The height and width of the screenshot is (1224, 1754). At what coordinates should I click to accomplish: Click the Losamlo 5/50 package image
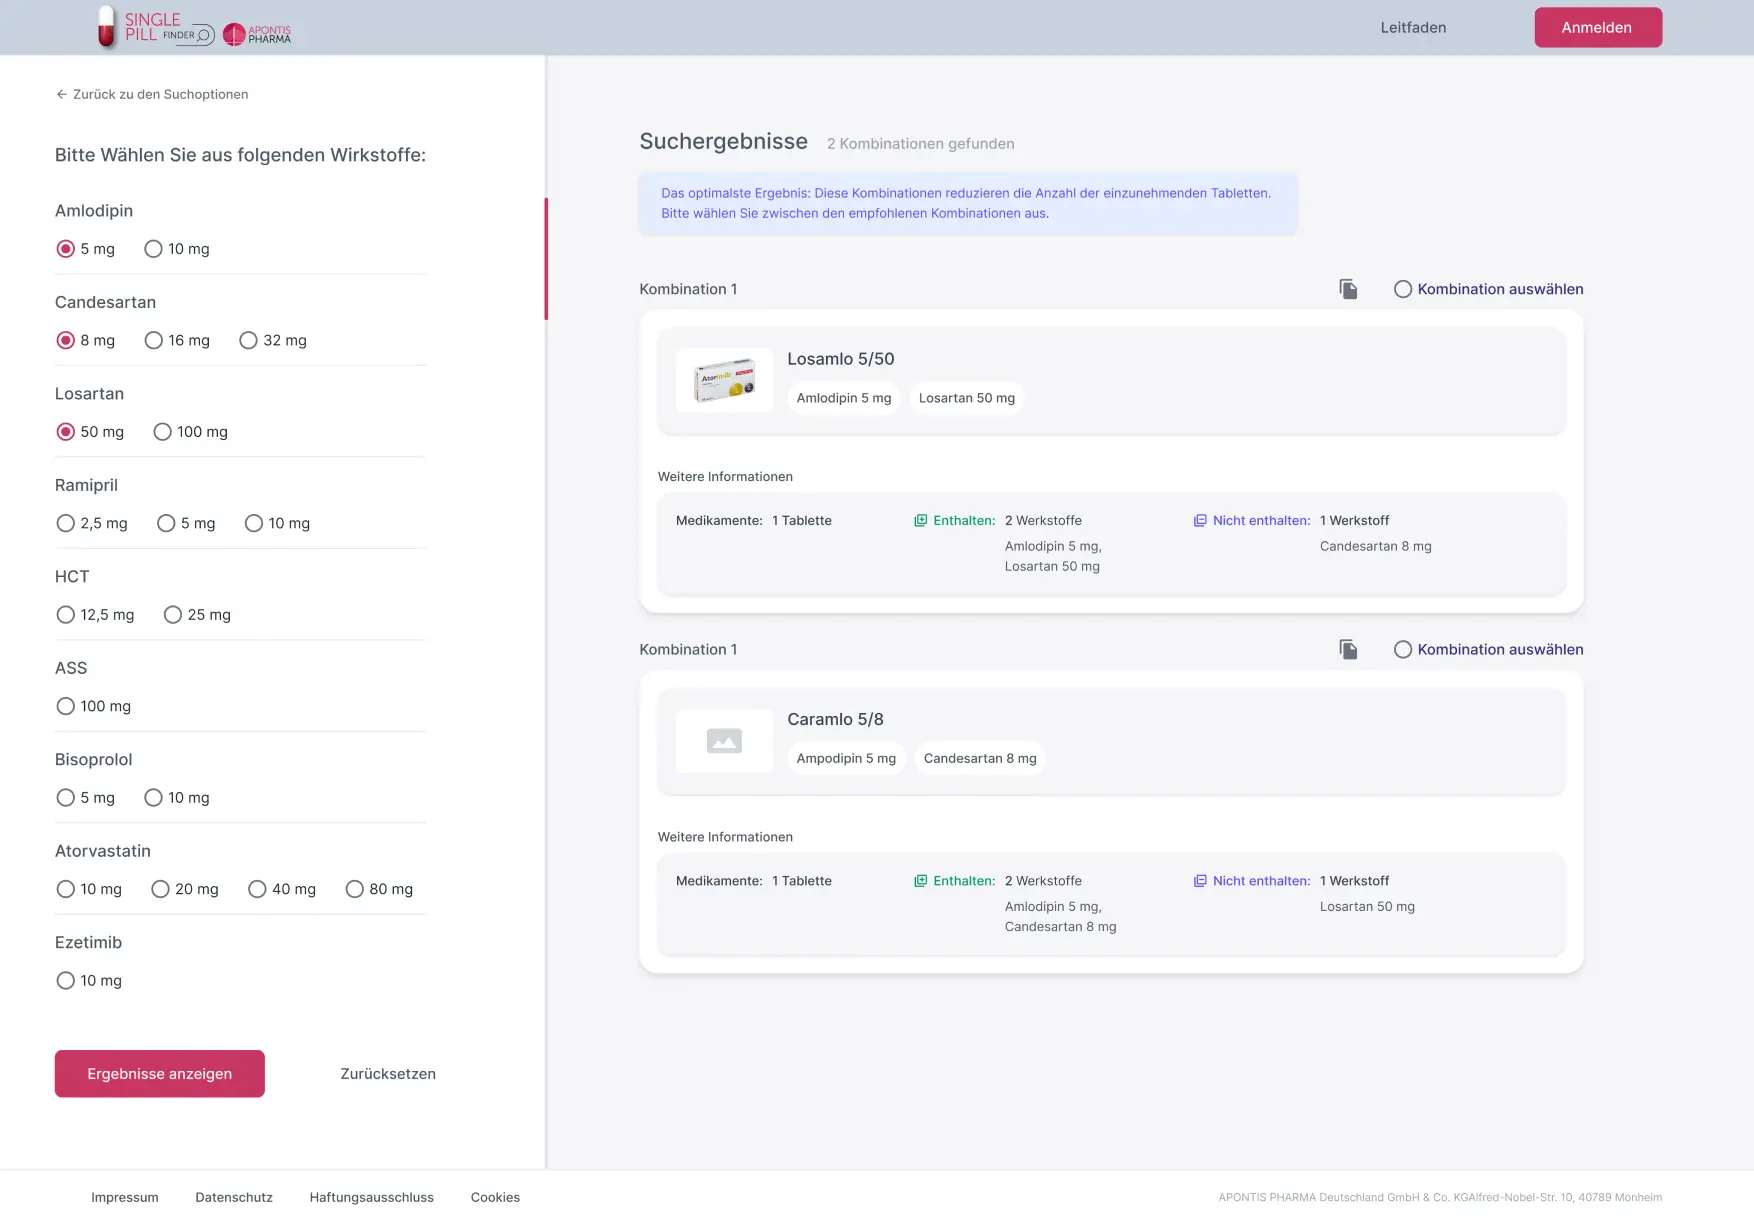(x=724, y=381)
